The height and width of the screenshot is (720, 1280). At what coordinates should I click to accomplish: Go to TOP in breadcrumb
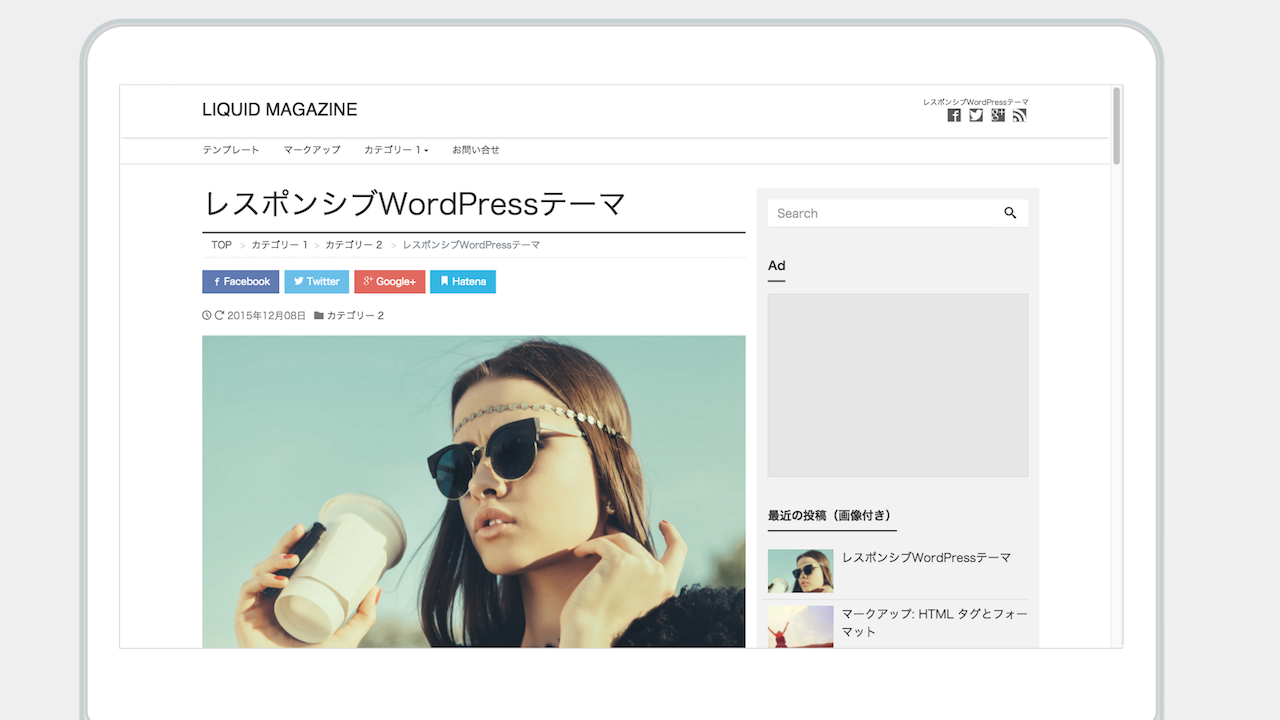click(221, 245)
